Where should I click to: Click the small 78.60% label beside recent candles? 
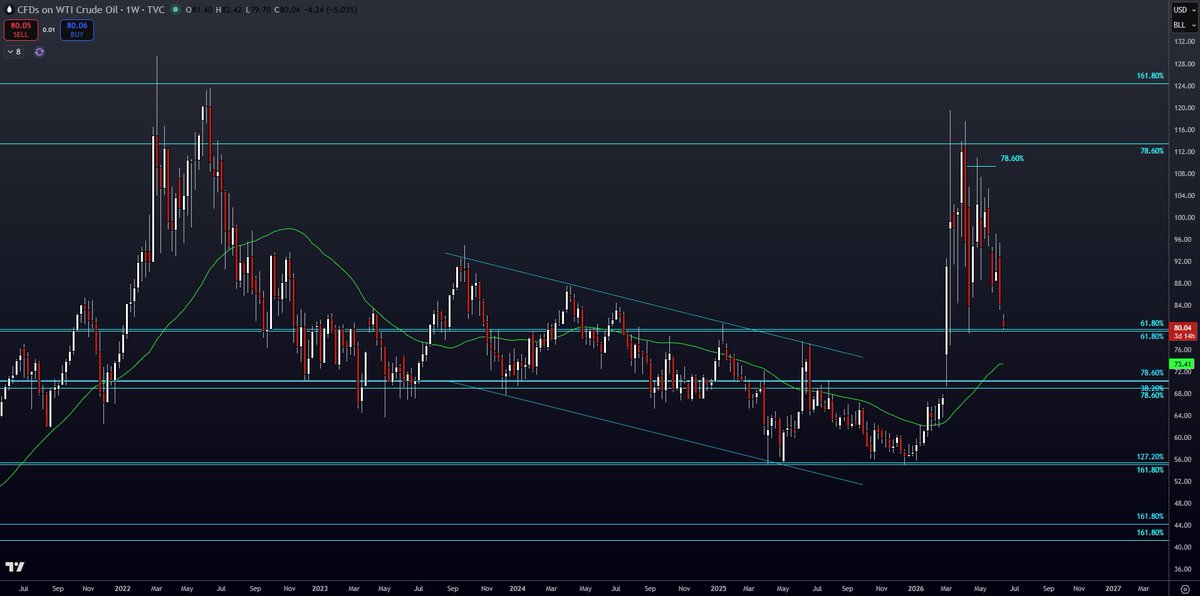click(x=1012, y=158)
